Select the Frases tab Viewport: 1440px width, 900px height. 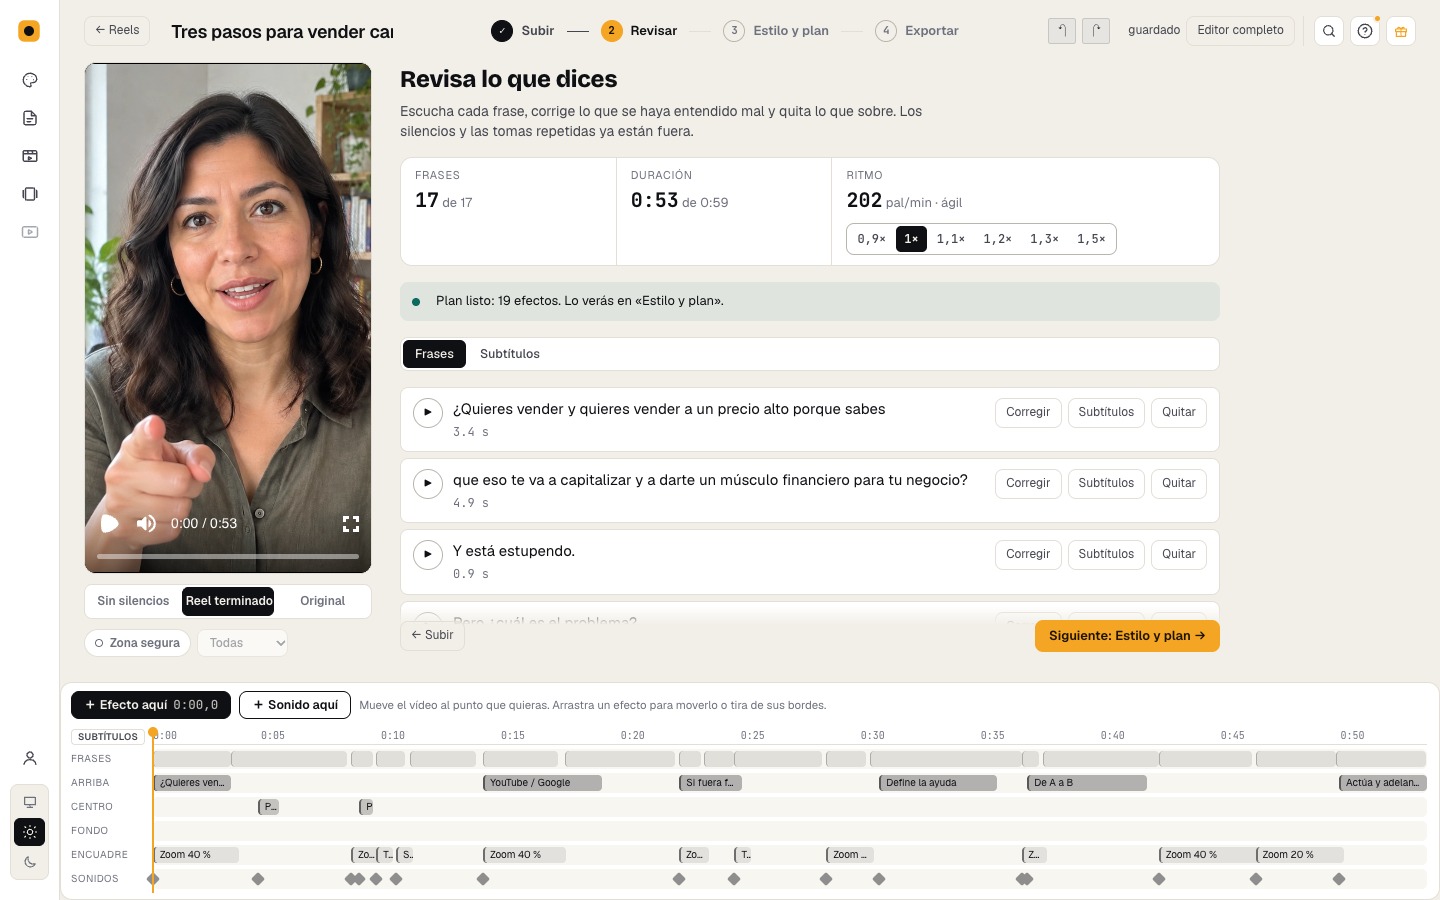pos(434,354)
